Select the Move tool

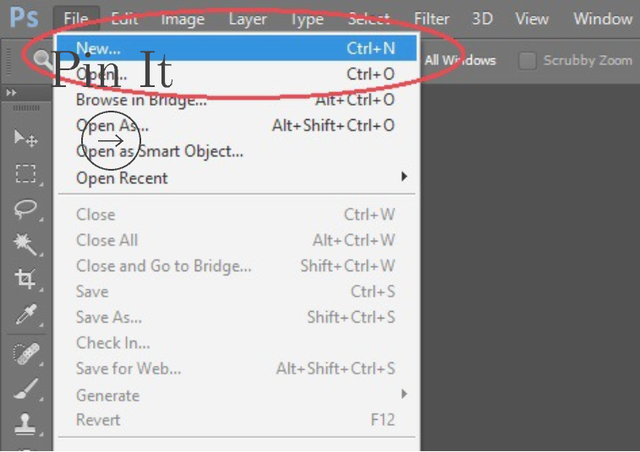[26, 138]
